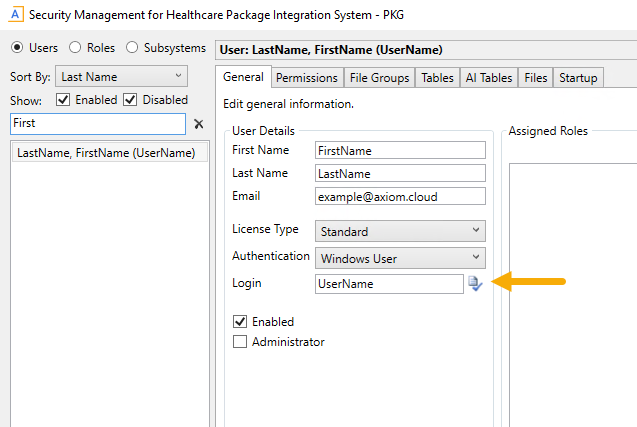Switch to the Permissions tab
The height and width of the screenshot is (427, 637).
click(x=306, y=78)
